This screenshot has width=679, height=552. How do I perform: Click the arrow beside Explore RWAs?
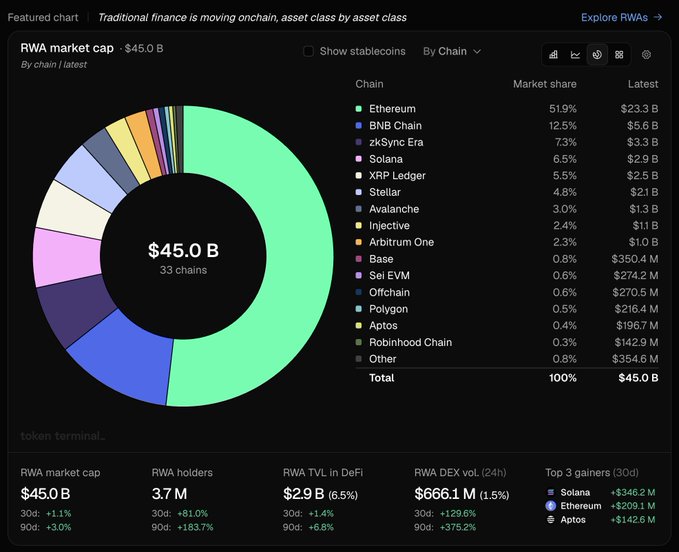[658, 17]
